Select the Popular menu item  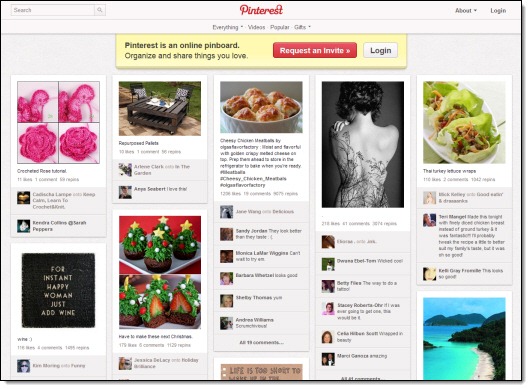coord(280,27)
